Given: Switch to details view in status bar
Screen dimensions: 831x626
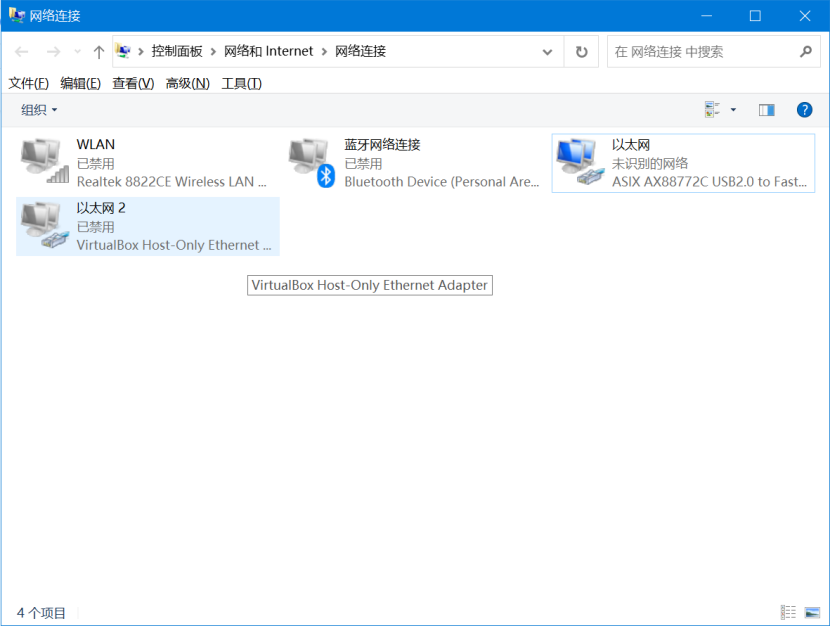Looking at the screenshot, I should coord(789,612).
